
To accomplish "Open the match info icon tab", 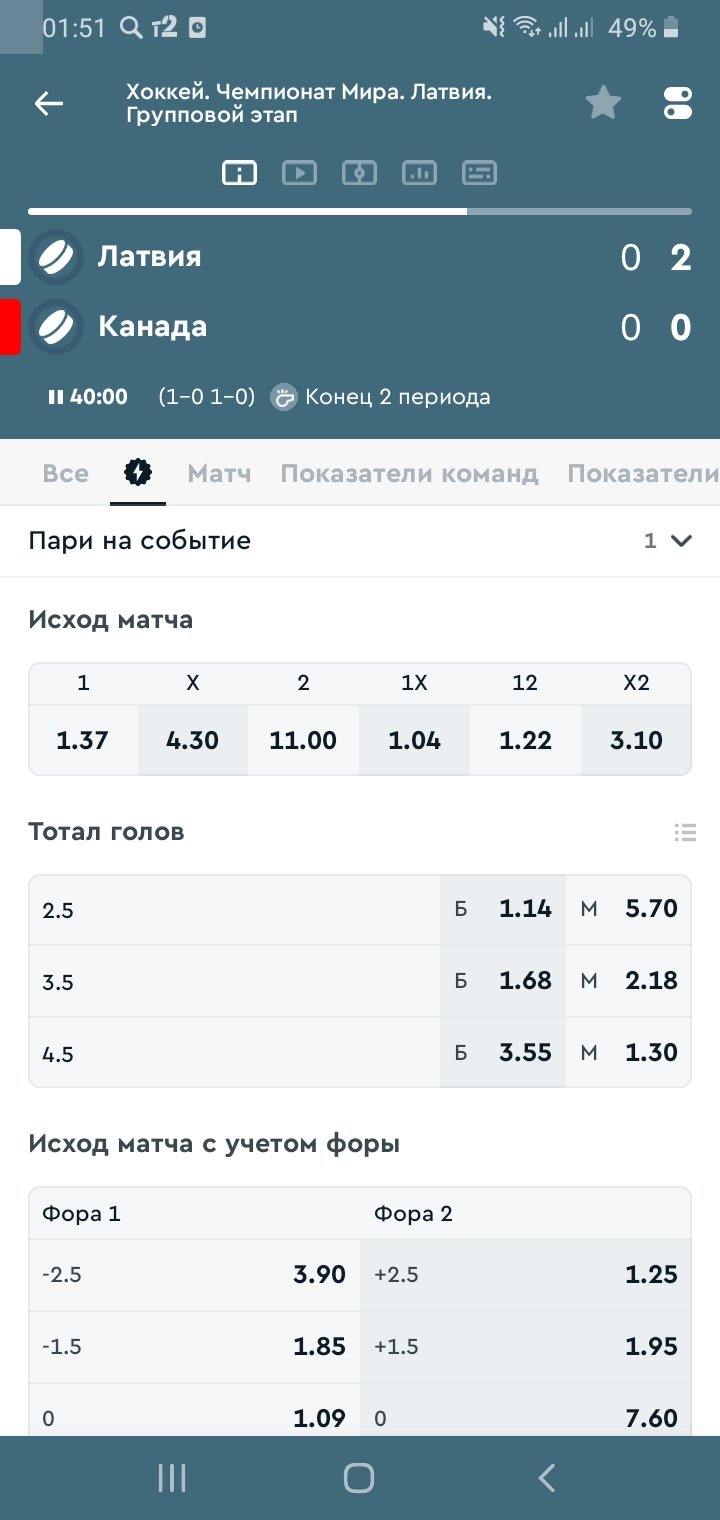I will pos(239,173).
